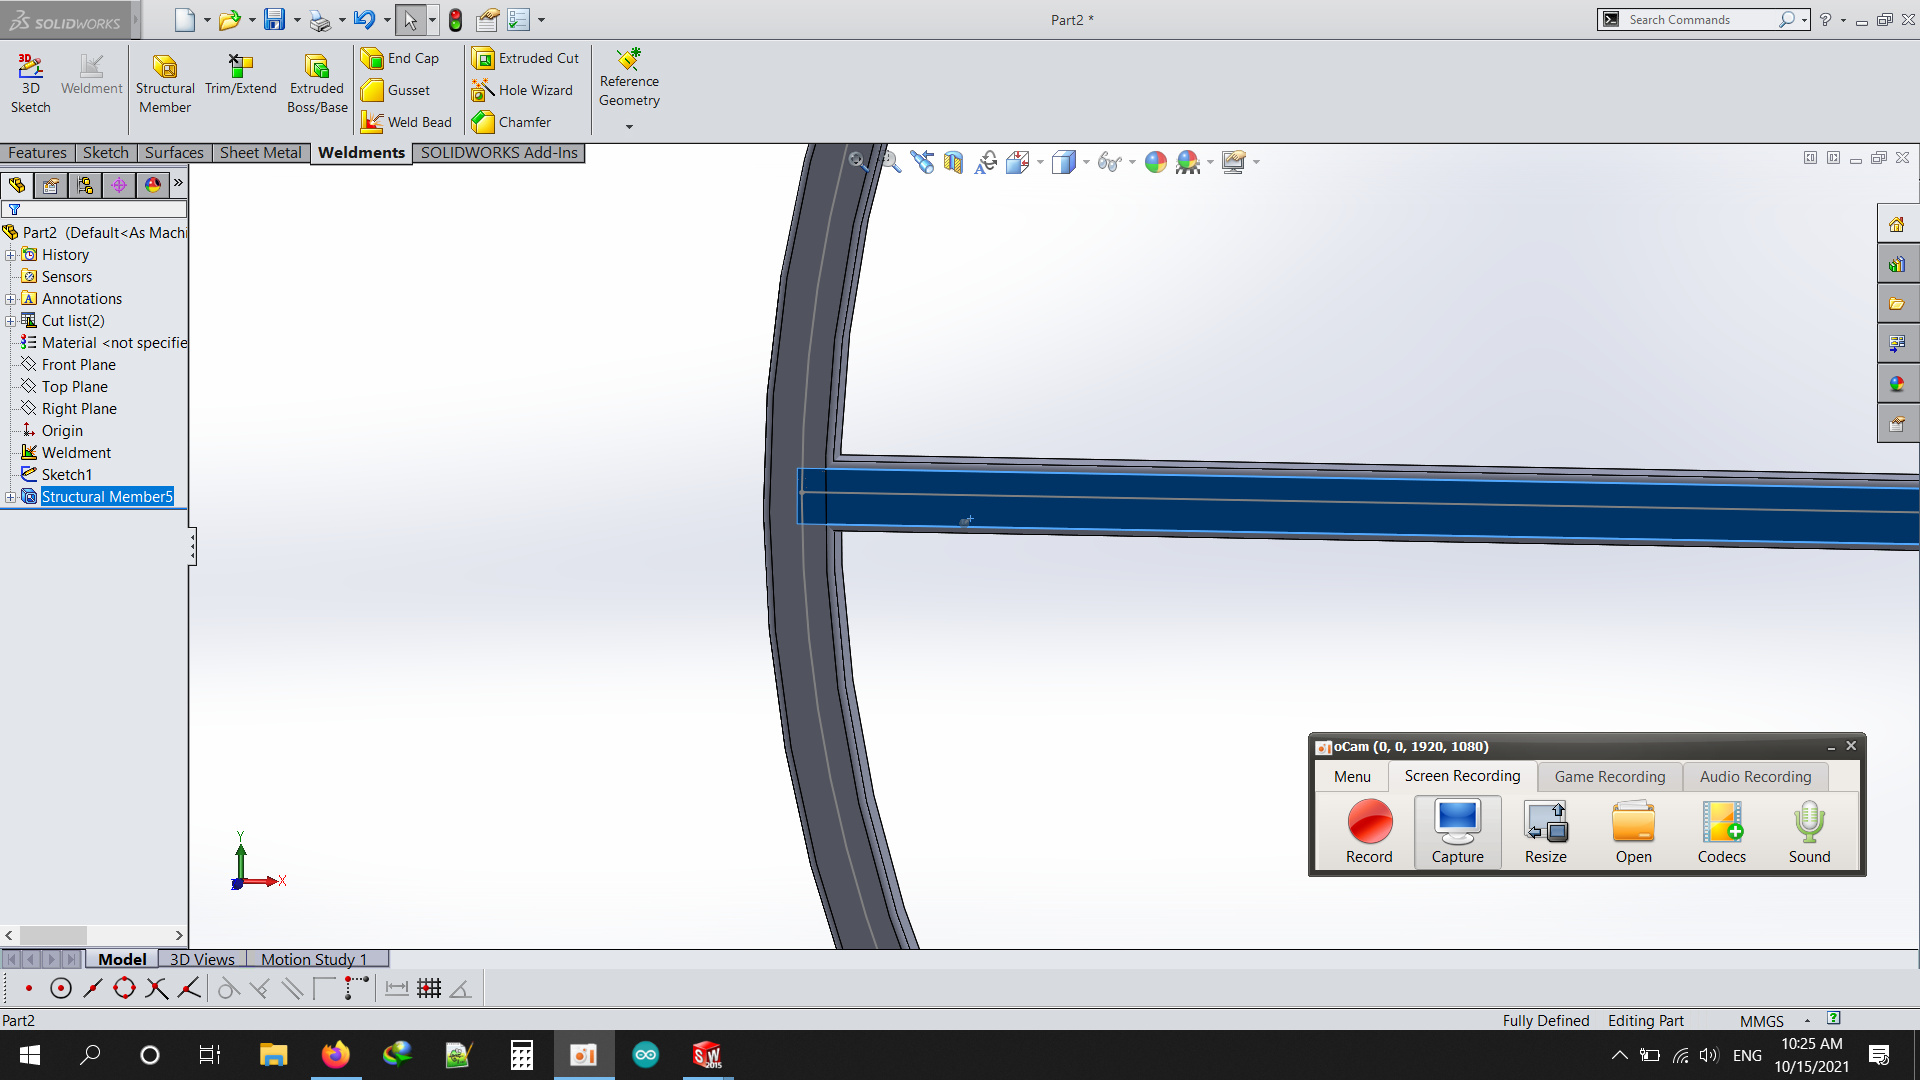Click Capture in oCam
This screenshot has width=1920, height=1080.
pos(1457,832)
